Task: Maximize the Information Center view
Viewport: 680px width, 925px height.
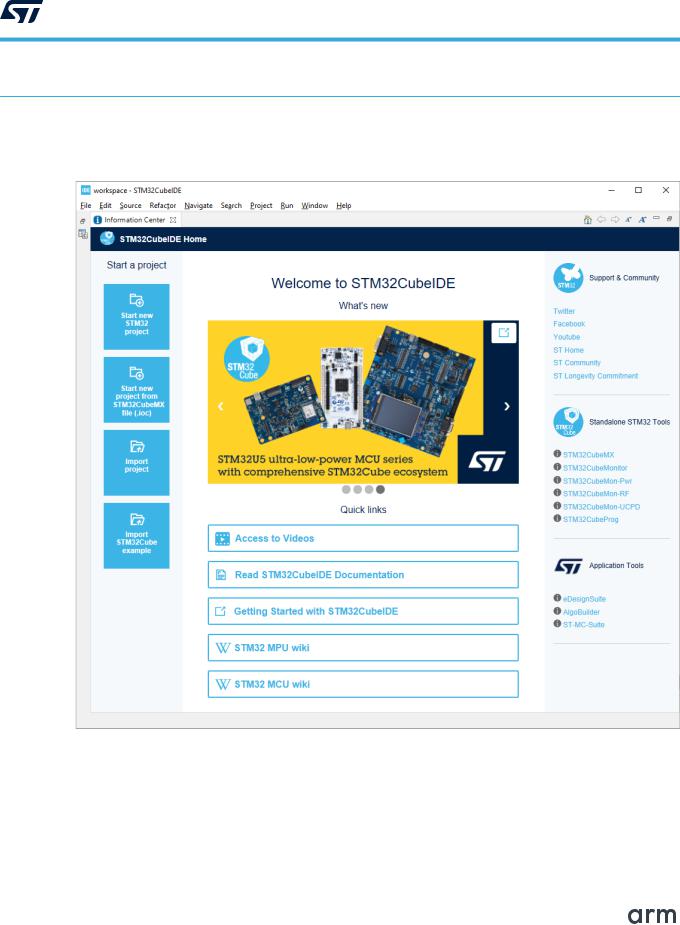Action: (x=669, y=219)
